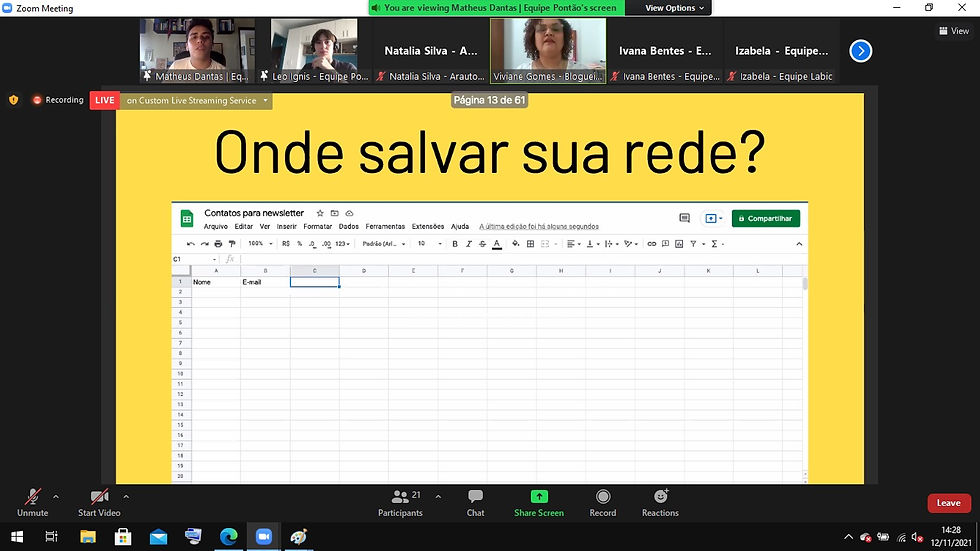980x551 pixels.
Task: Open video options arrow beside Start Video
Action: point(126,497)
